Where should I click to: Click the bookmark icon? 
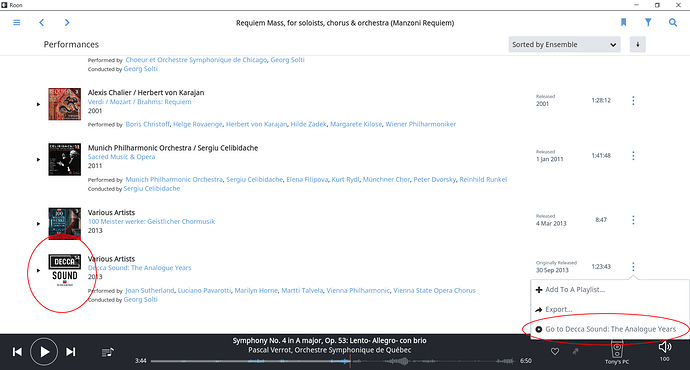[624, 22]
